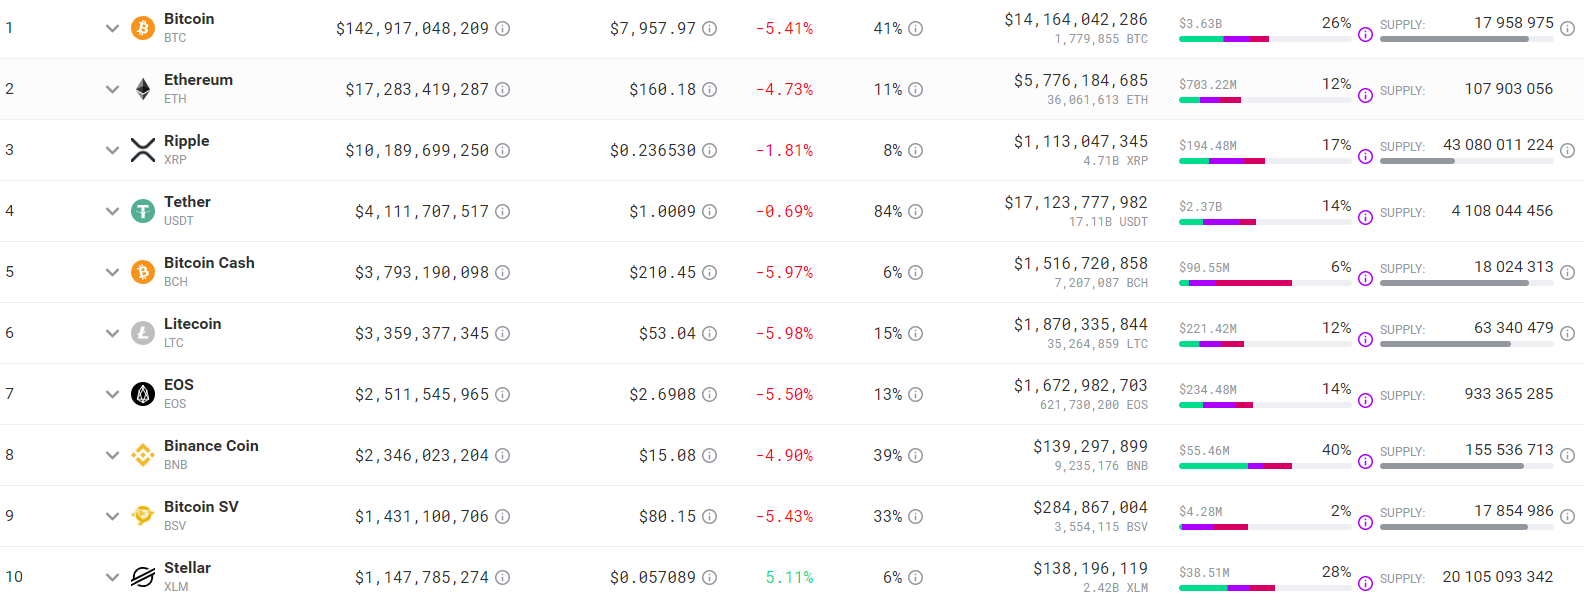Screen dimensions: 1584x606
Task: Expand the Bitcoin Cash row details
Action: (112, 272)
